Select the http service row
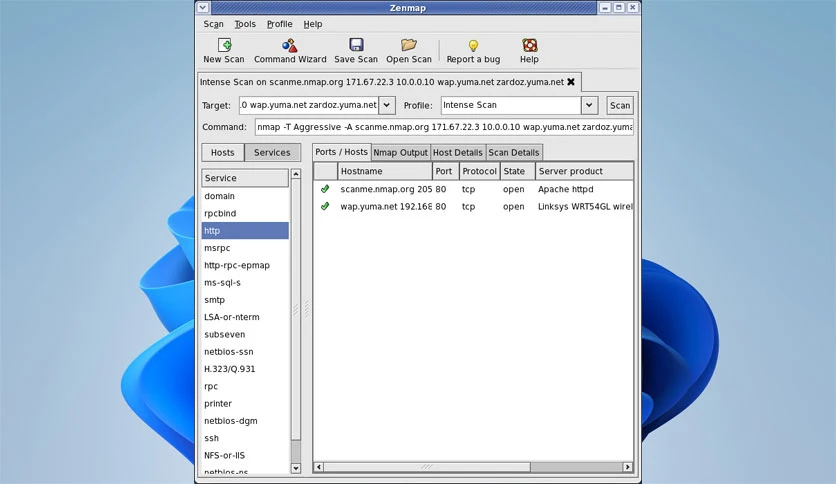 point(245,231)
